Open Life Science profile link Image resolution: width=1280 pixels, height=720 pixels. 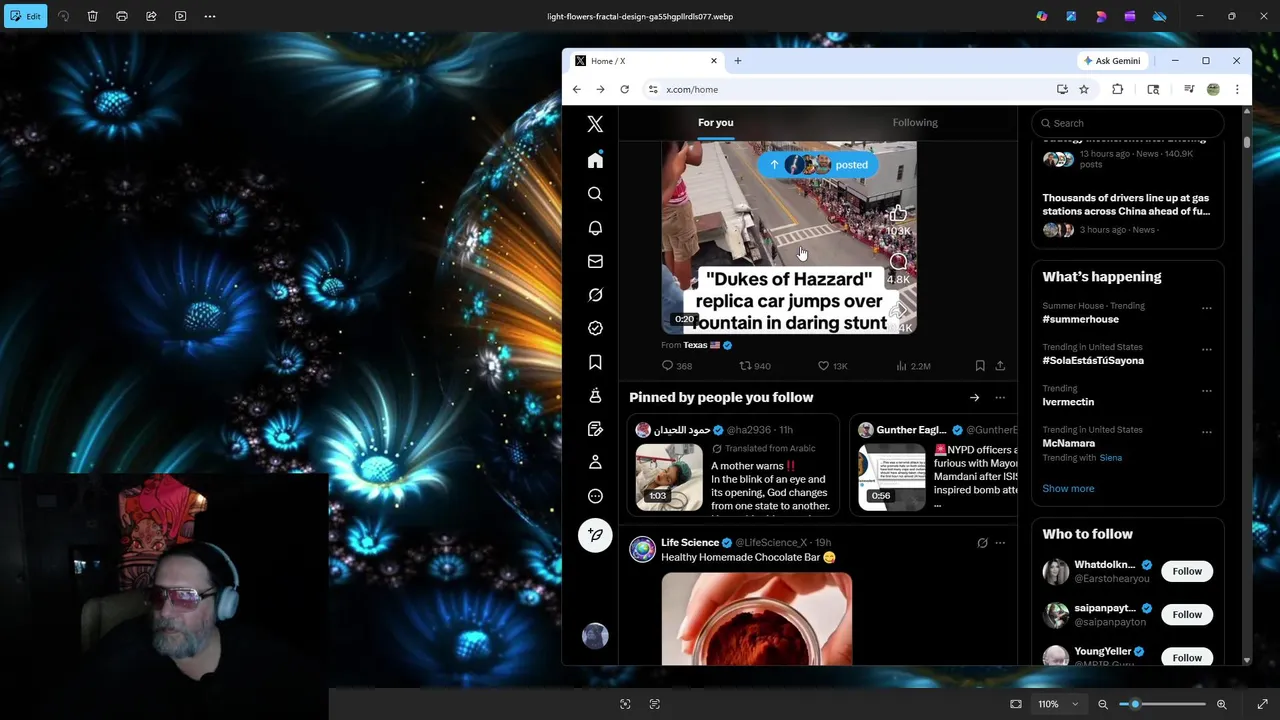point(690,543)
